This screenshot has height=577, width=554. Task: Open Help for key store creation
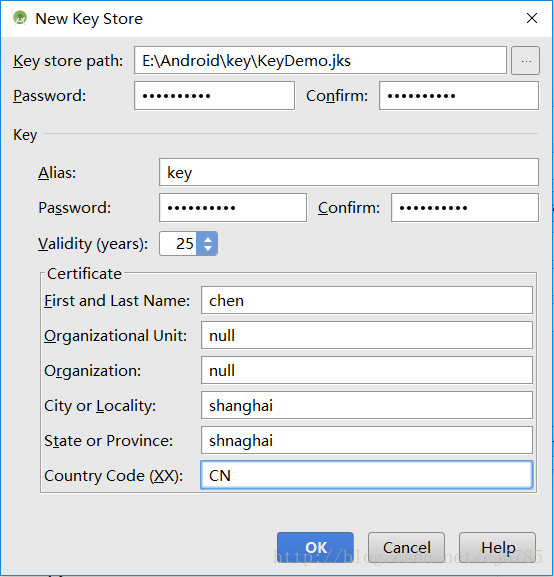pyautogui.click(x=497, y=547)
